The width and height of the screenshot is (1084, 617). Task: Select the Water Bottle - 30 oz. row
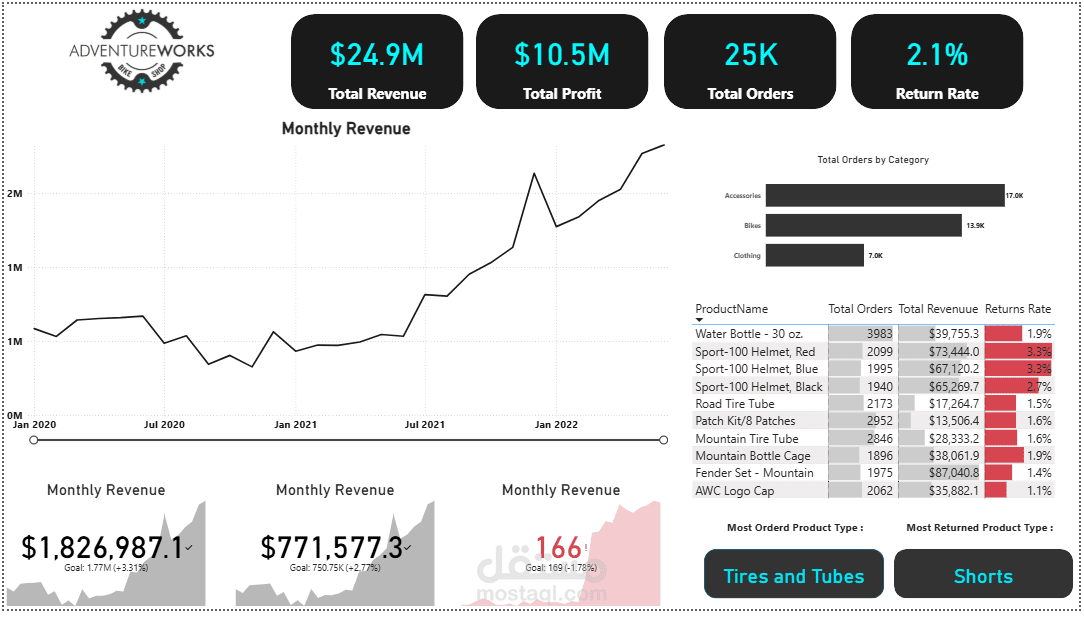tap(873, 334)
